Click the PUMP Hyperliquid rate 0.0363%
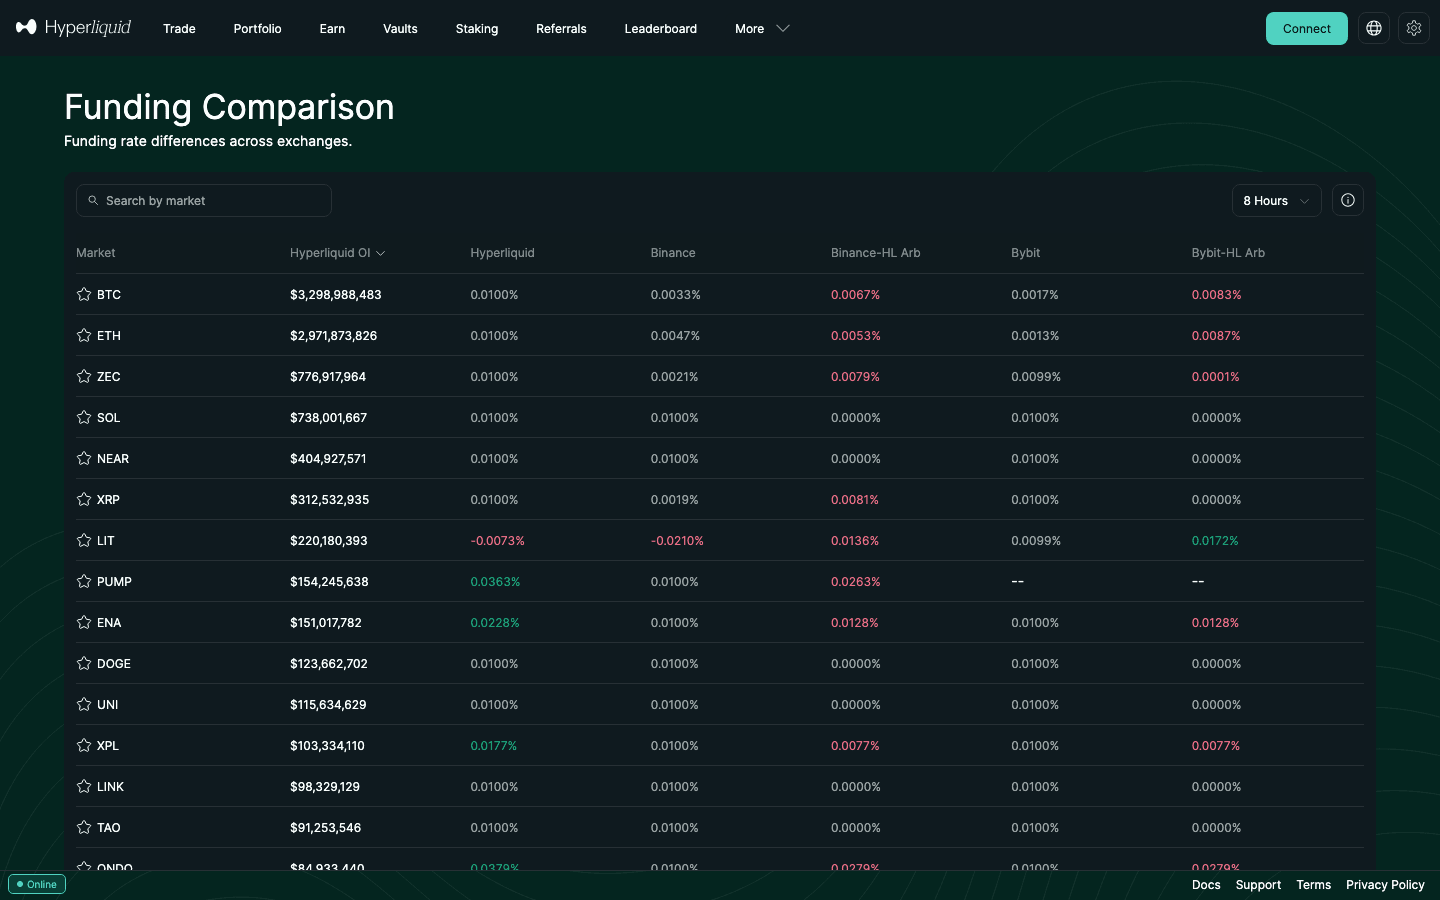 point(495,581)
